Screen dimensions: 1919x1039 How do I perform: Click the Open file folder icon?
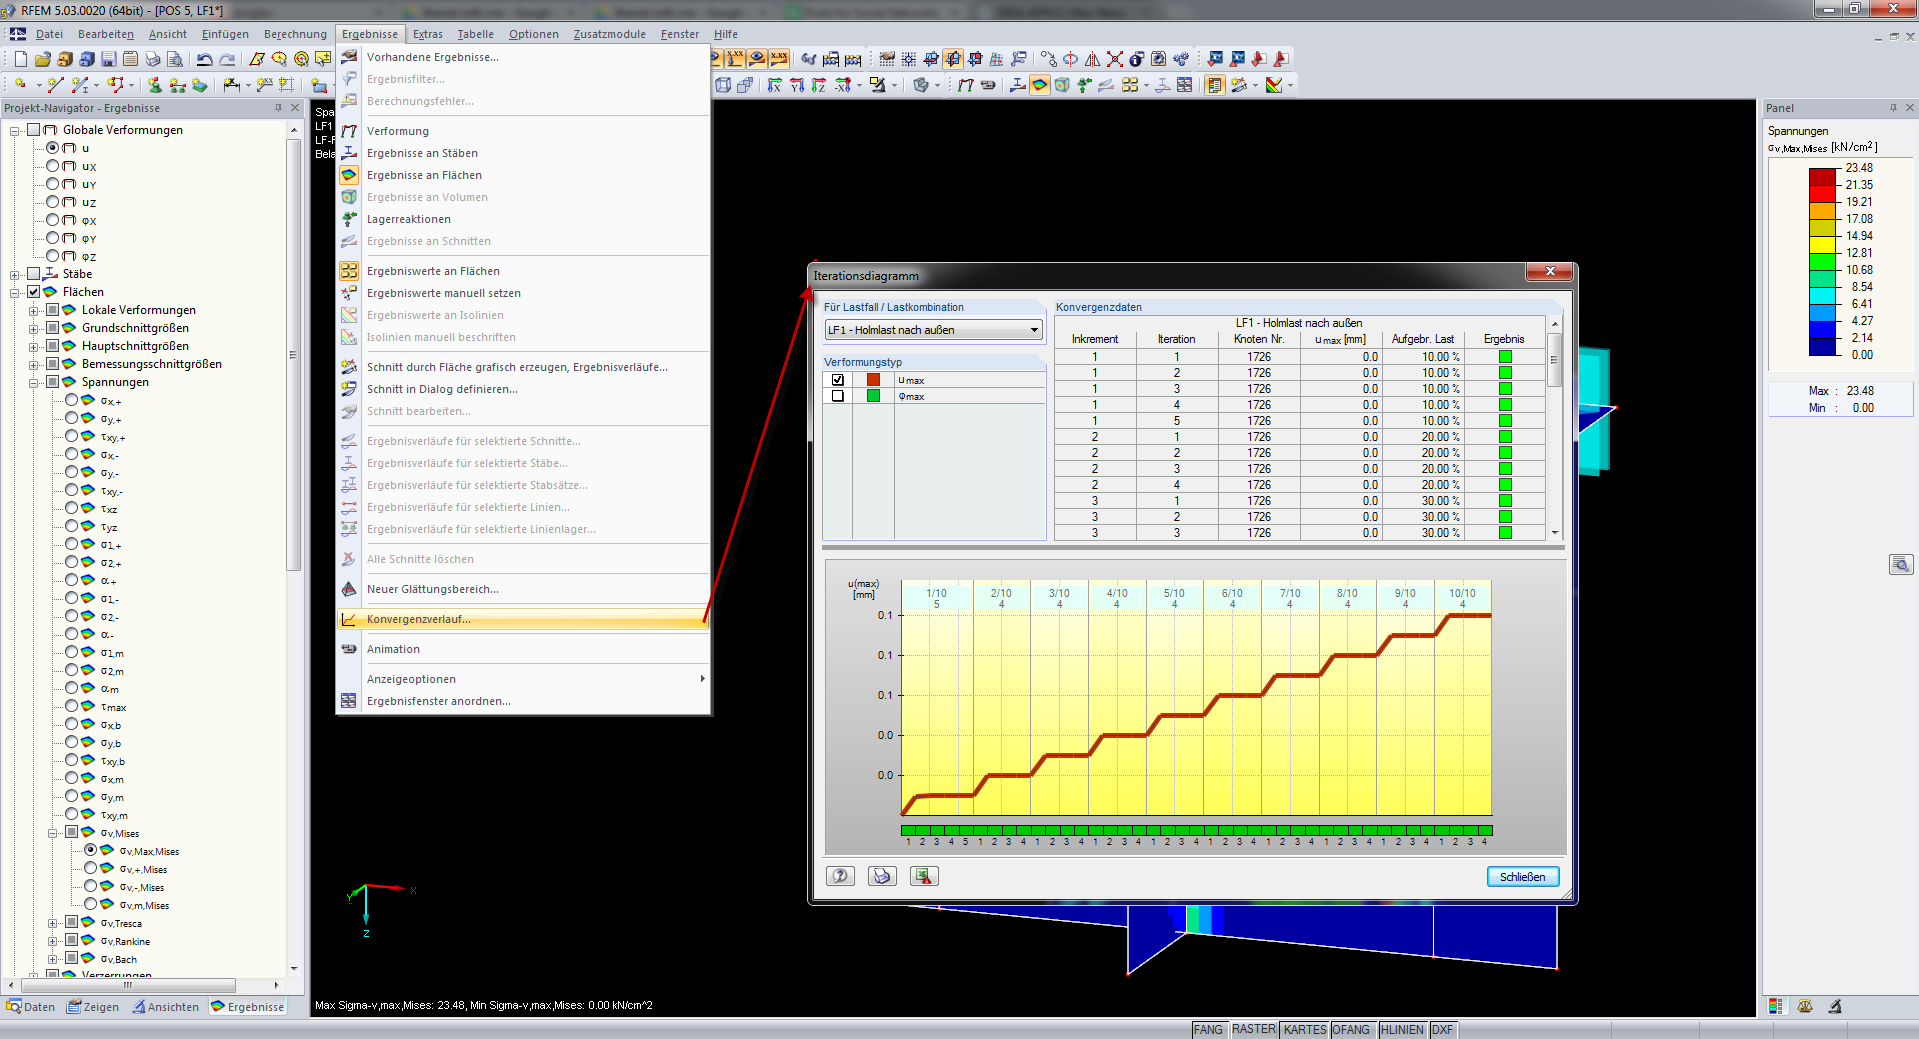coord(43,59)
